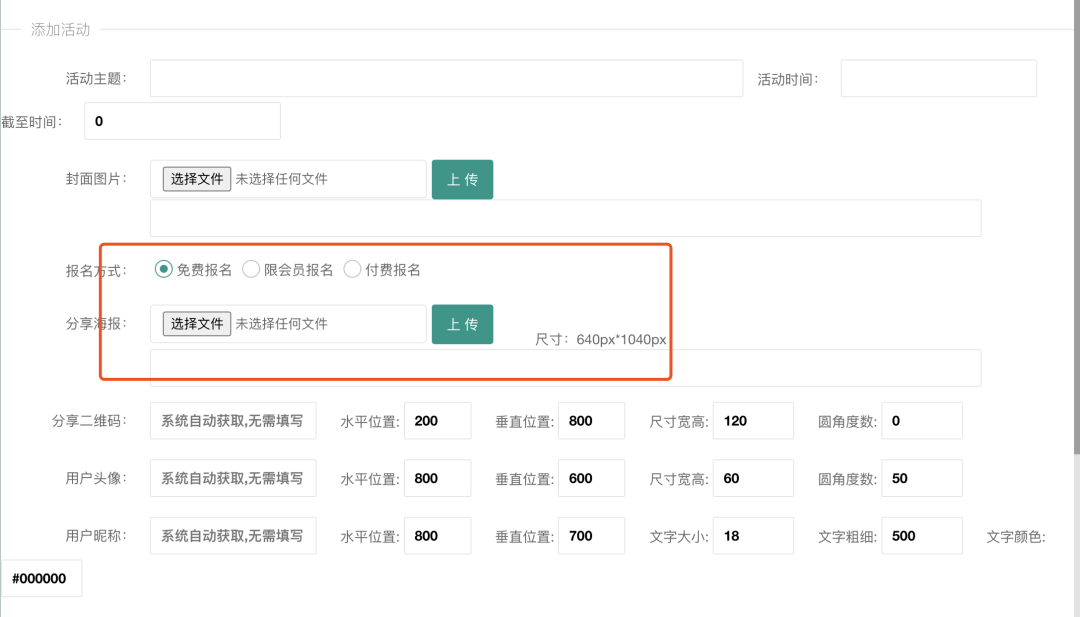Screen dimensions: 1080x617
Task: Click the 封面图片 path text box
Action: point(565,218)
